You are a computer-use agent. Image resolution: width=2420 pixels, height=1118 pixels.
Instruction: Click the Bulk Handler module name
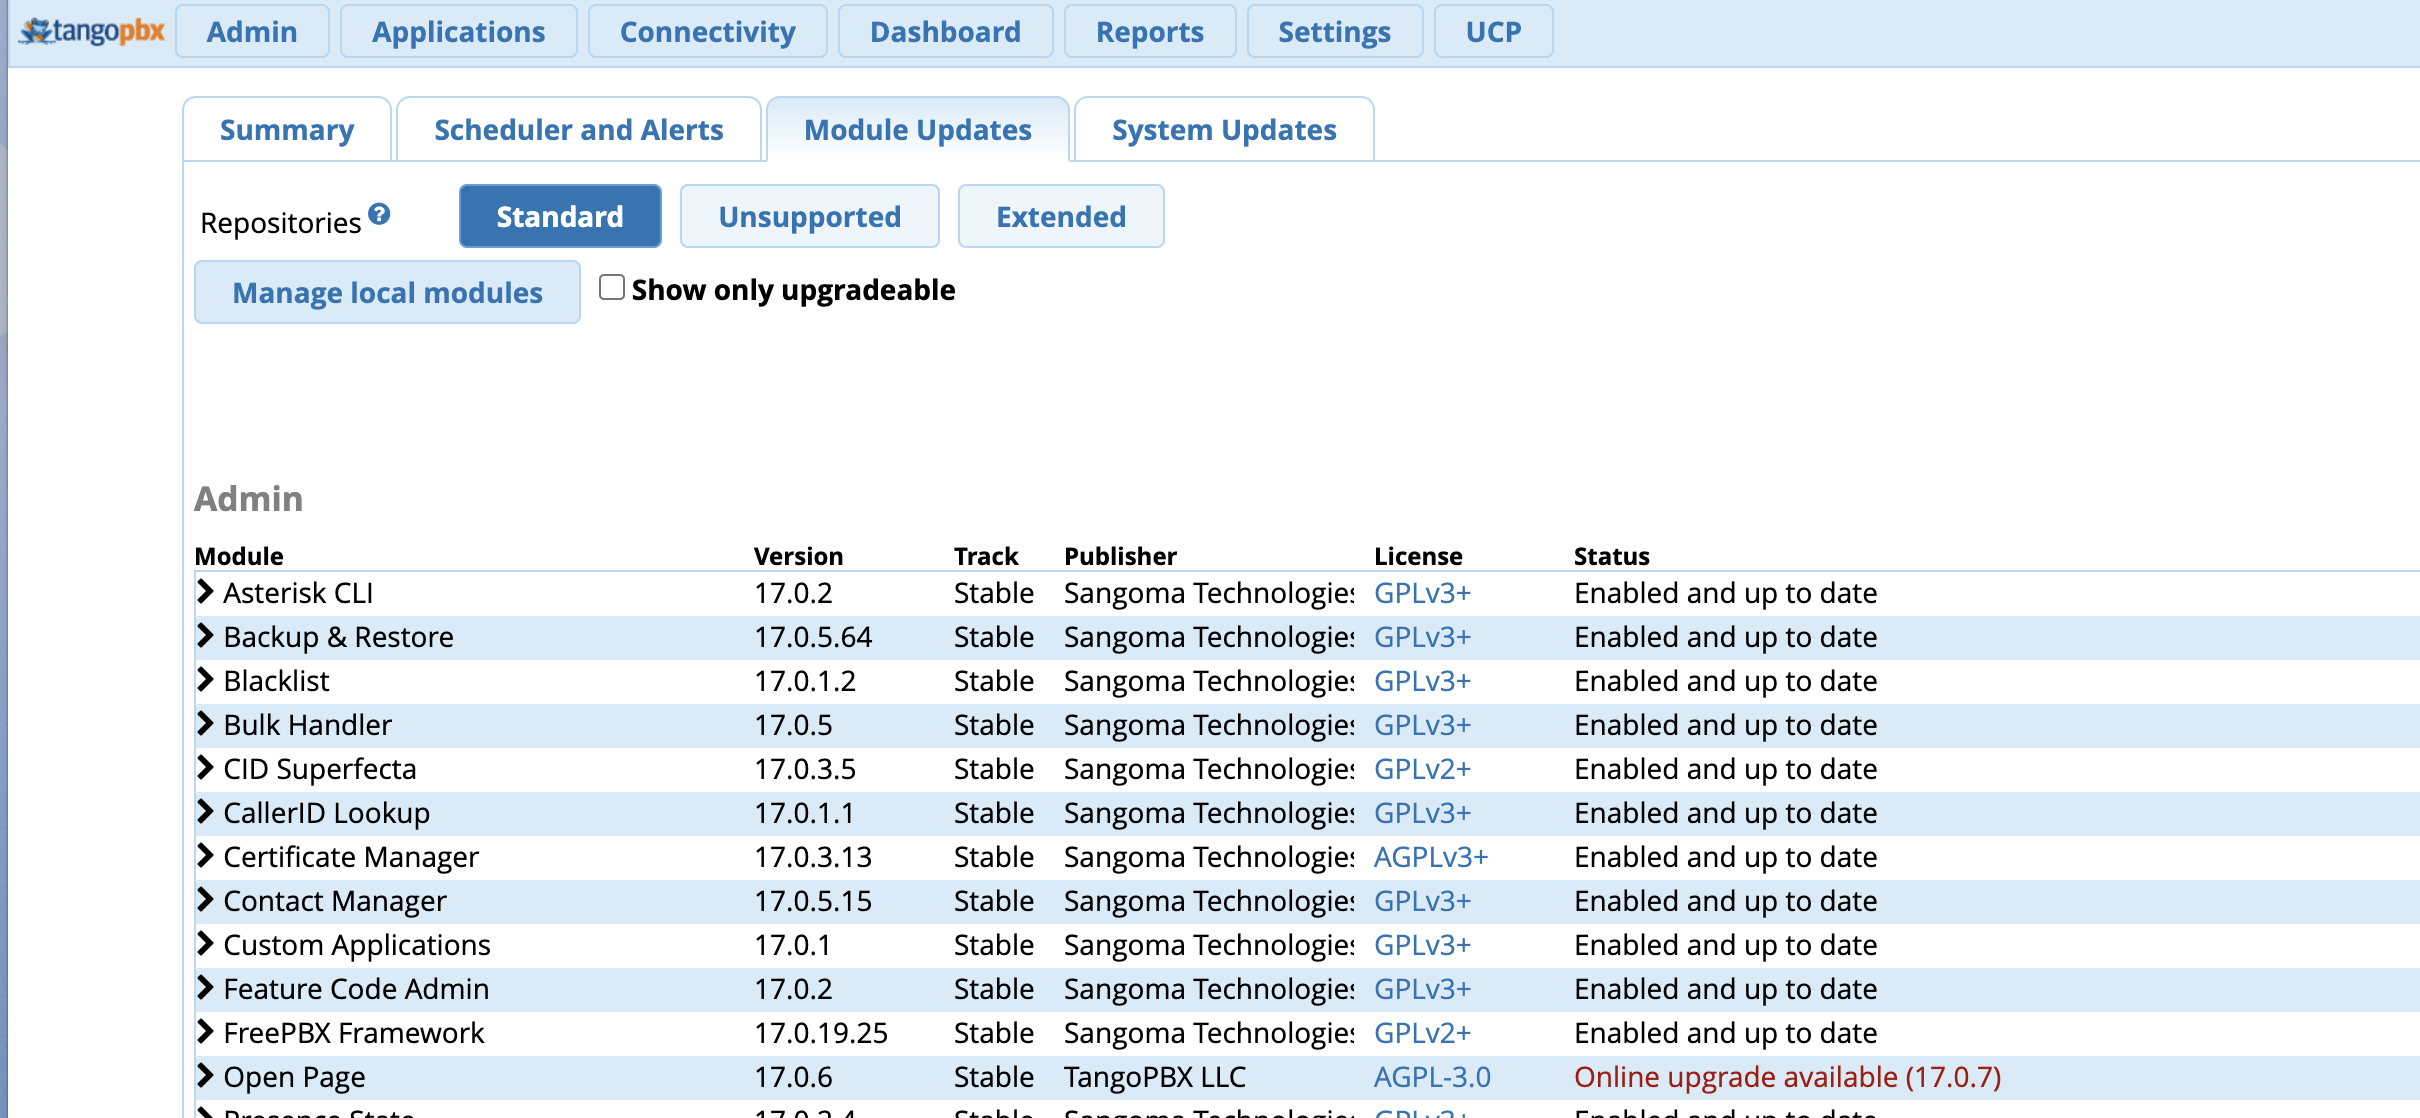[308, 725]
